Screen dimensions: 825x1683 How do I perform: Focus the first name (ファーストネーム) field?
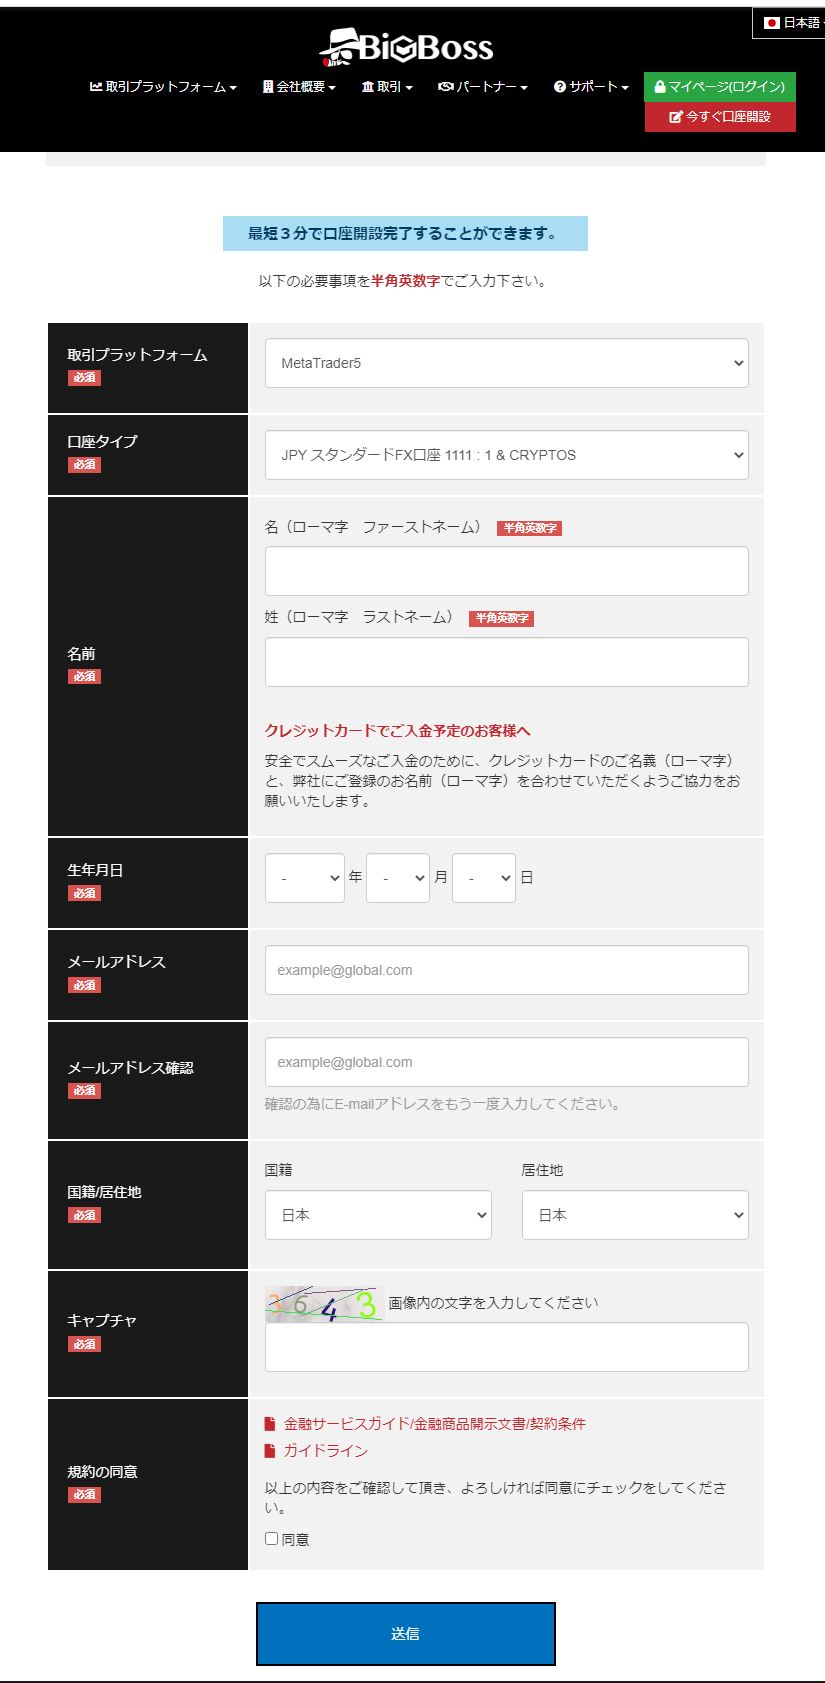point(507,571)
